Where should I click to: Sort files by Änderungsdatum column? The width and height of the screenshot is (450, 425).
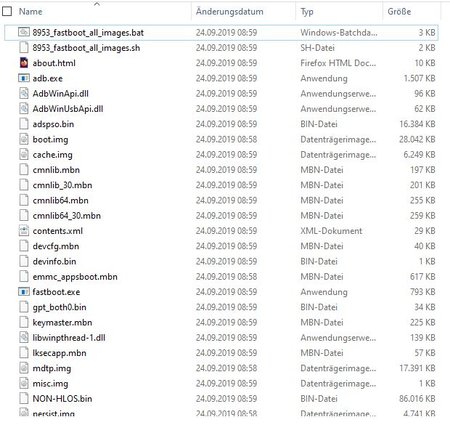tap(230, 12)
